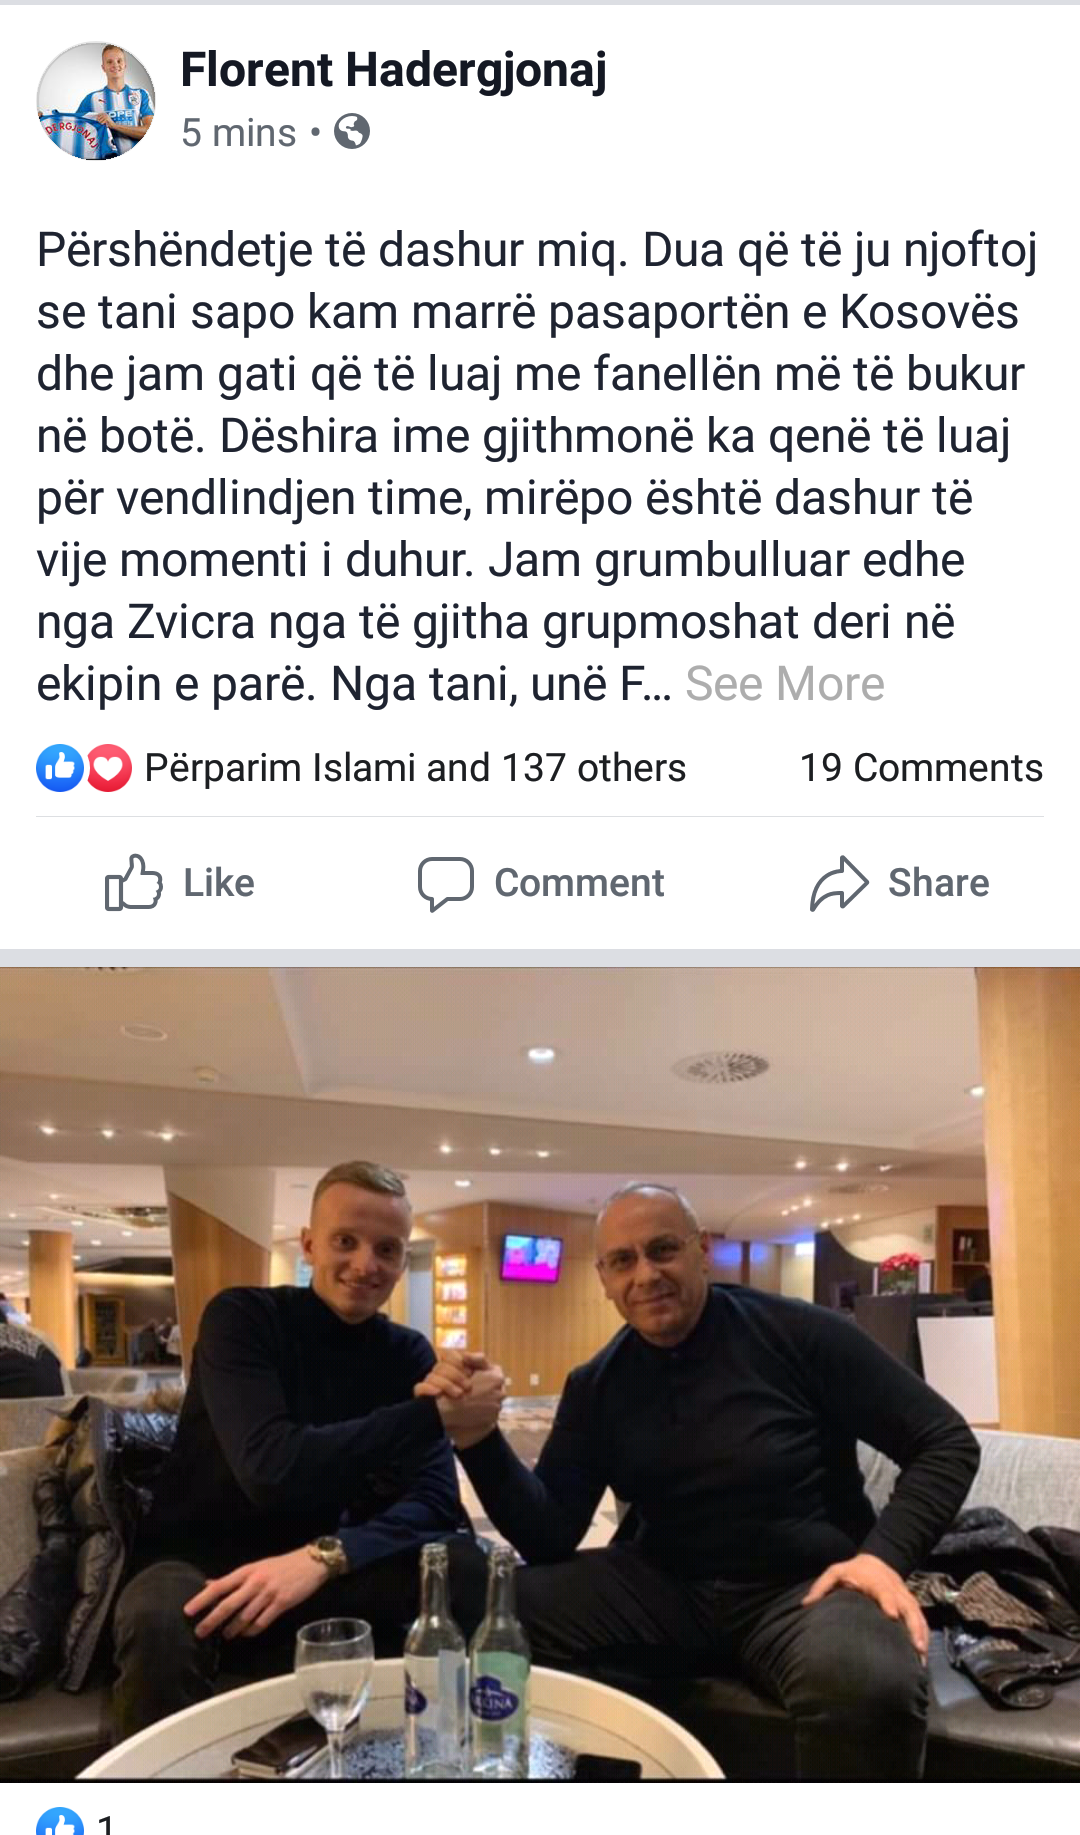Screen dimensions: 1080x1835
Task: Click the post text beginning Përshëndetje
Action: point(538,466)
